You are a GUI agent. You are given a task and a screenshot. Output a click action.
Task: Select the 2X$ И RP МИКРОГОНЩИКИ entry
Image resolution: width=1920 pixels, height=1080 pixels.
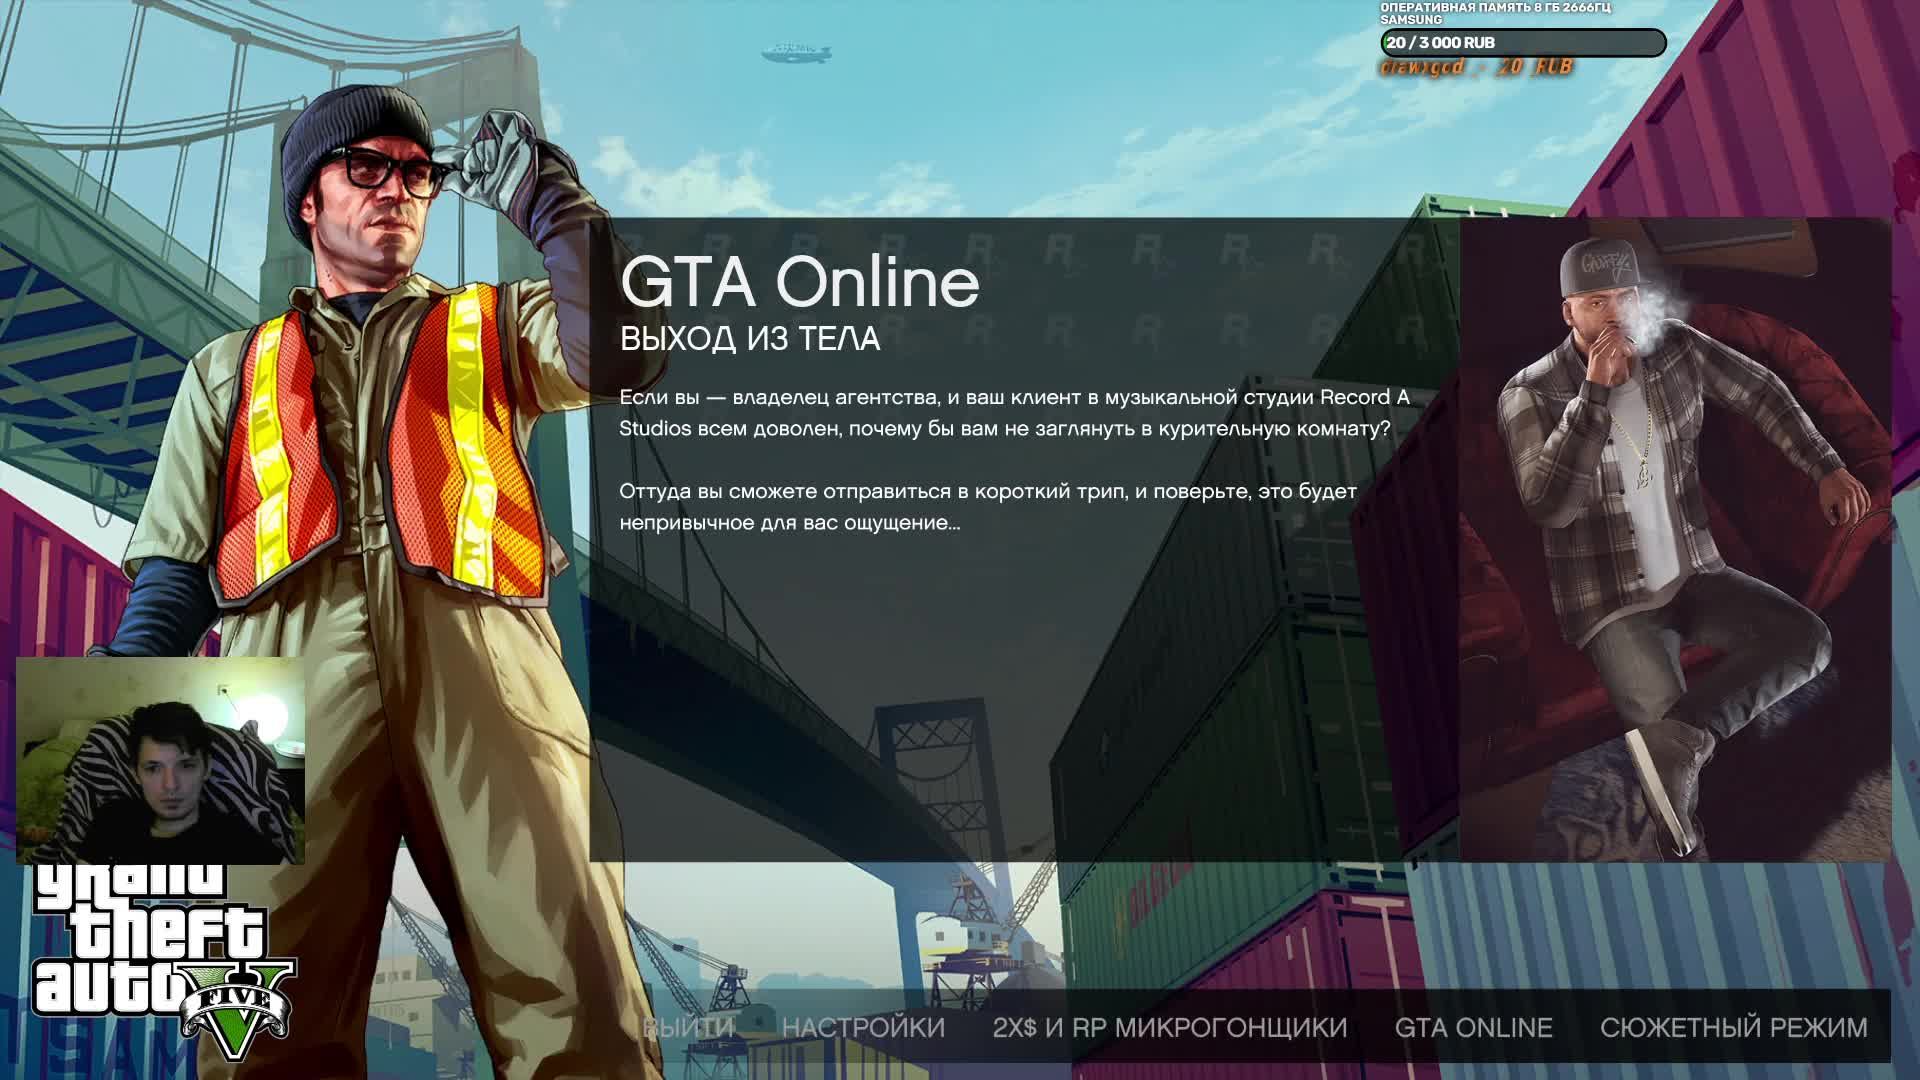click(1169, 1027)
